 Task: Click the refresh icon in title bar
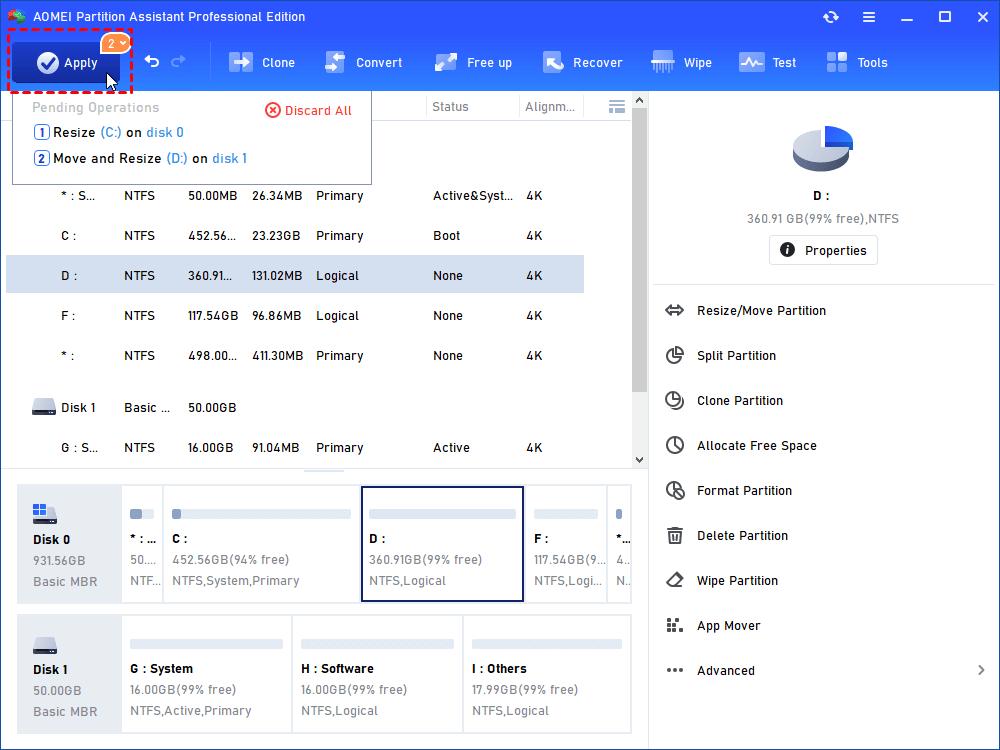830,17
